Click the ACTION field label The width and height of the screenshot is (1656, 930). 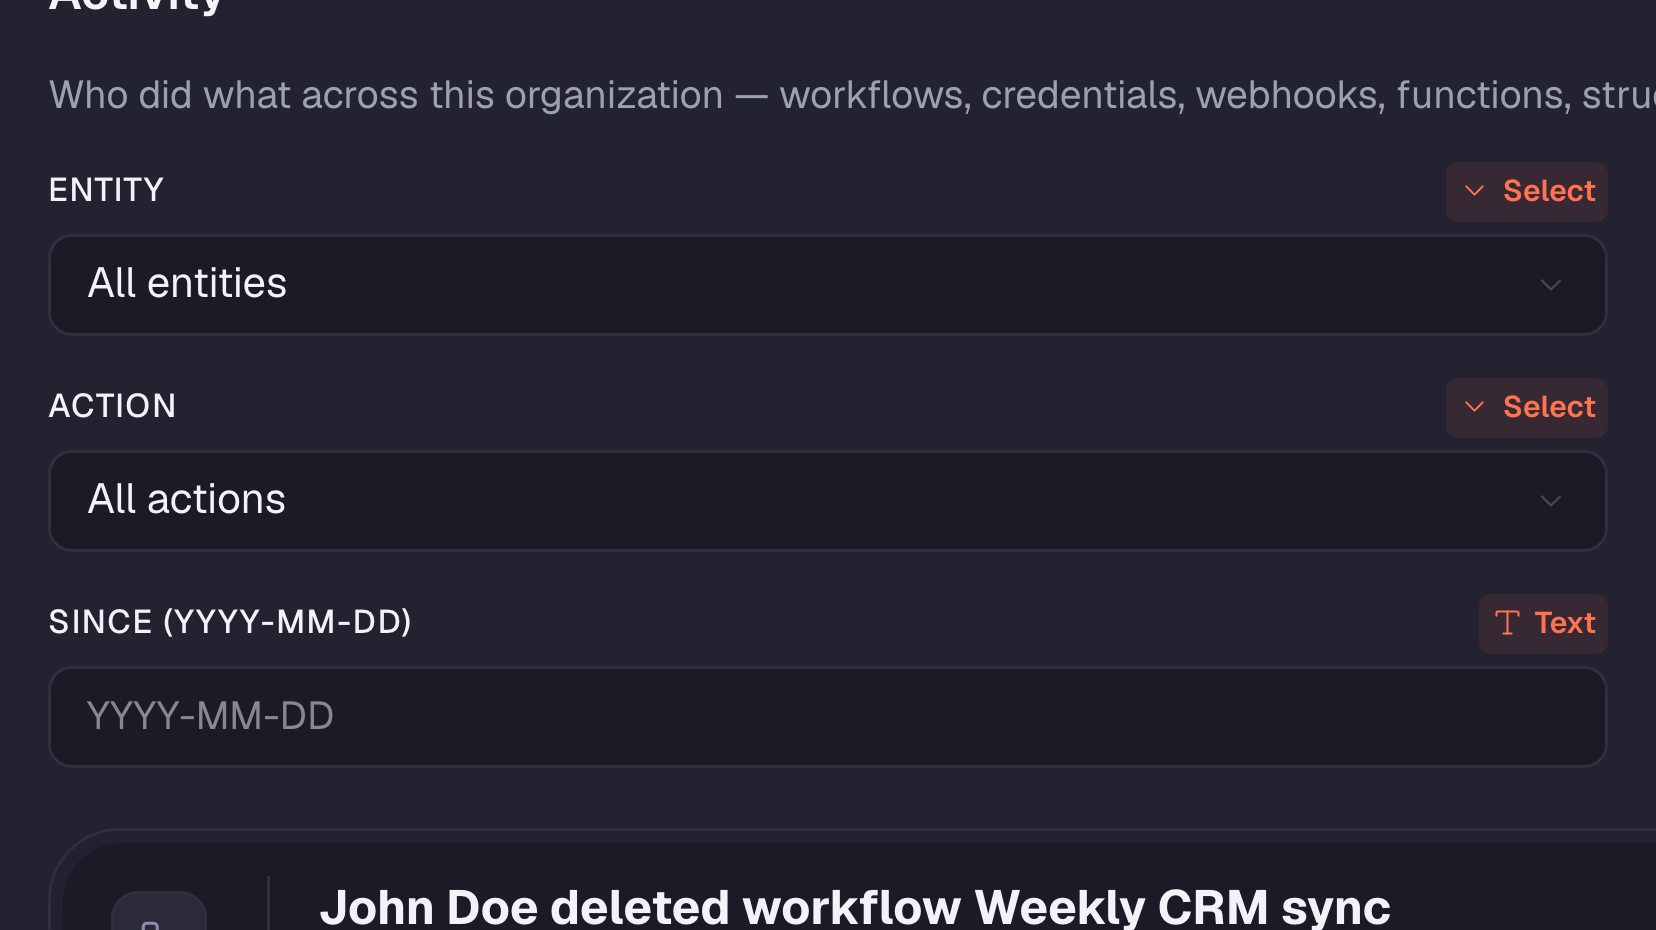(x=112, y=406)
